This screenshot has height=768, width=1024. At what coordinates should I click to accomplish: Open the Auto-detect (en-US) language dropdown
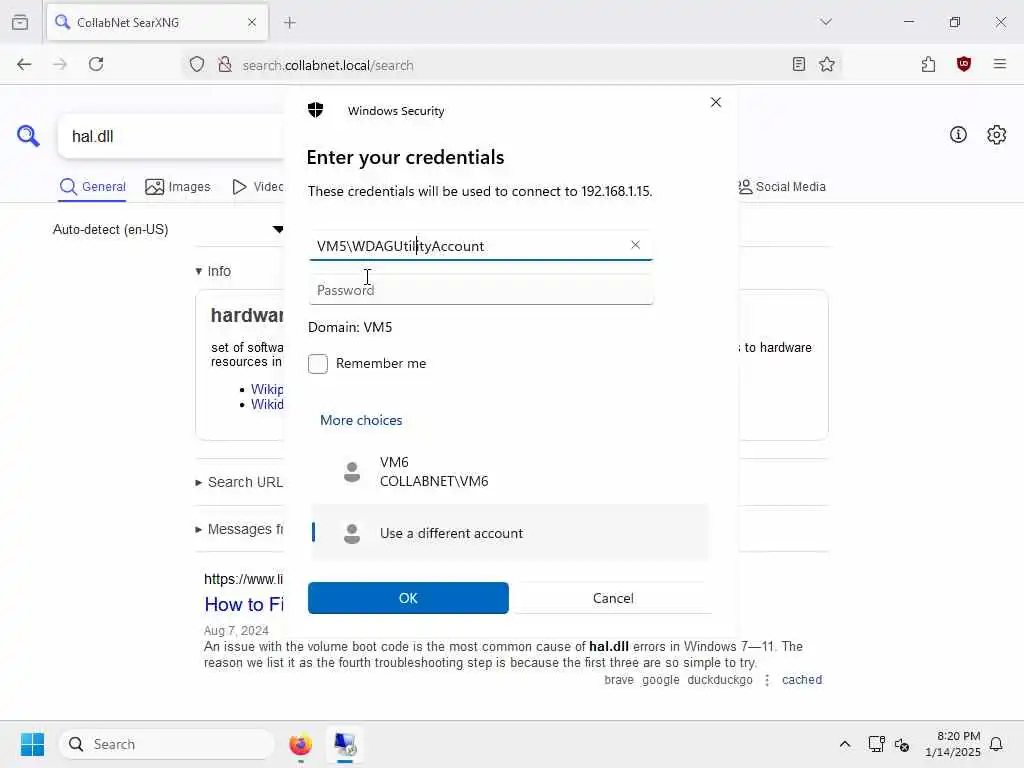pos(168,229)
